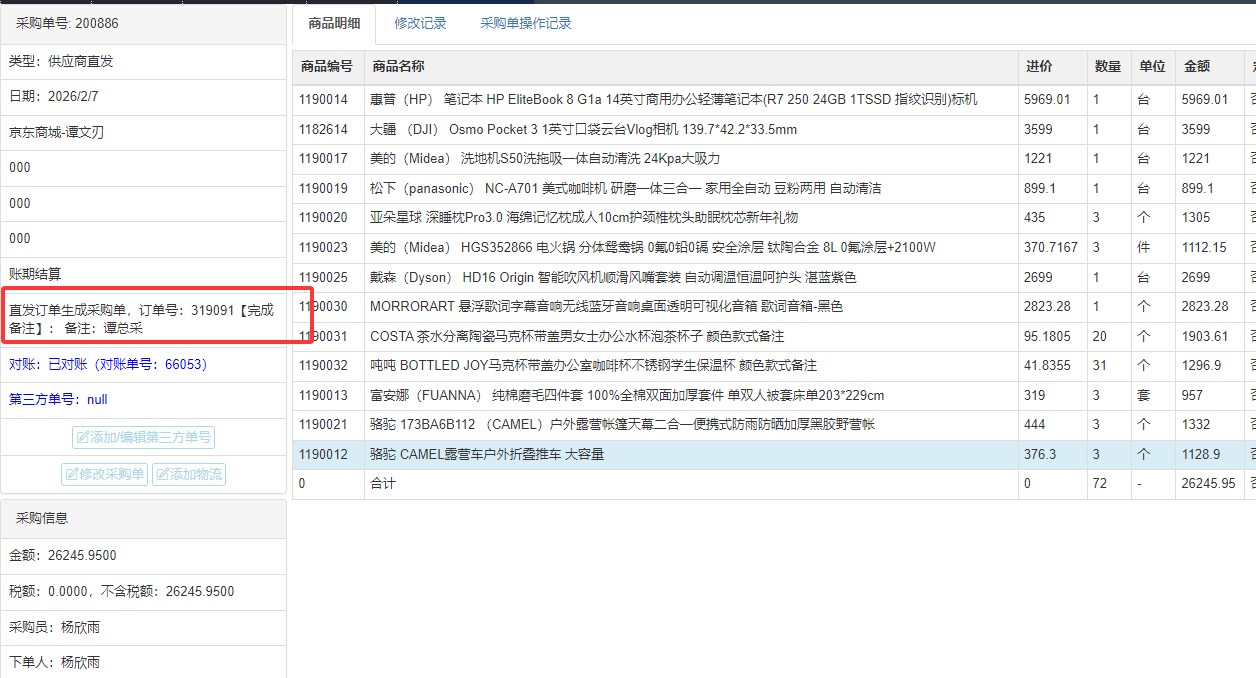The width and height of the screenshot is (1256, 678).
Task: Click the 对账单号 66053 reconciliation link
Action: (x=108, y=364)
